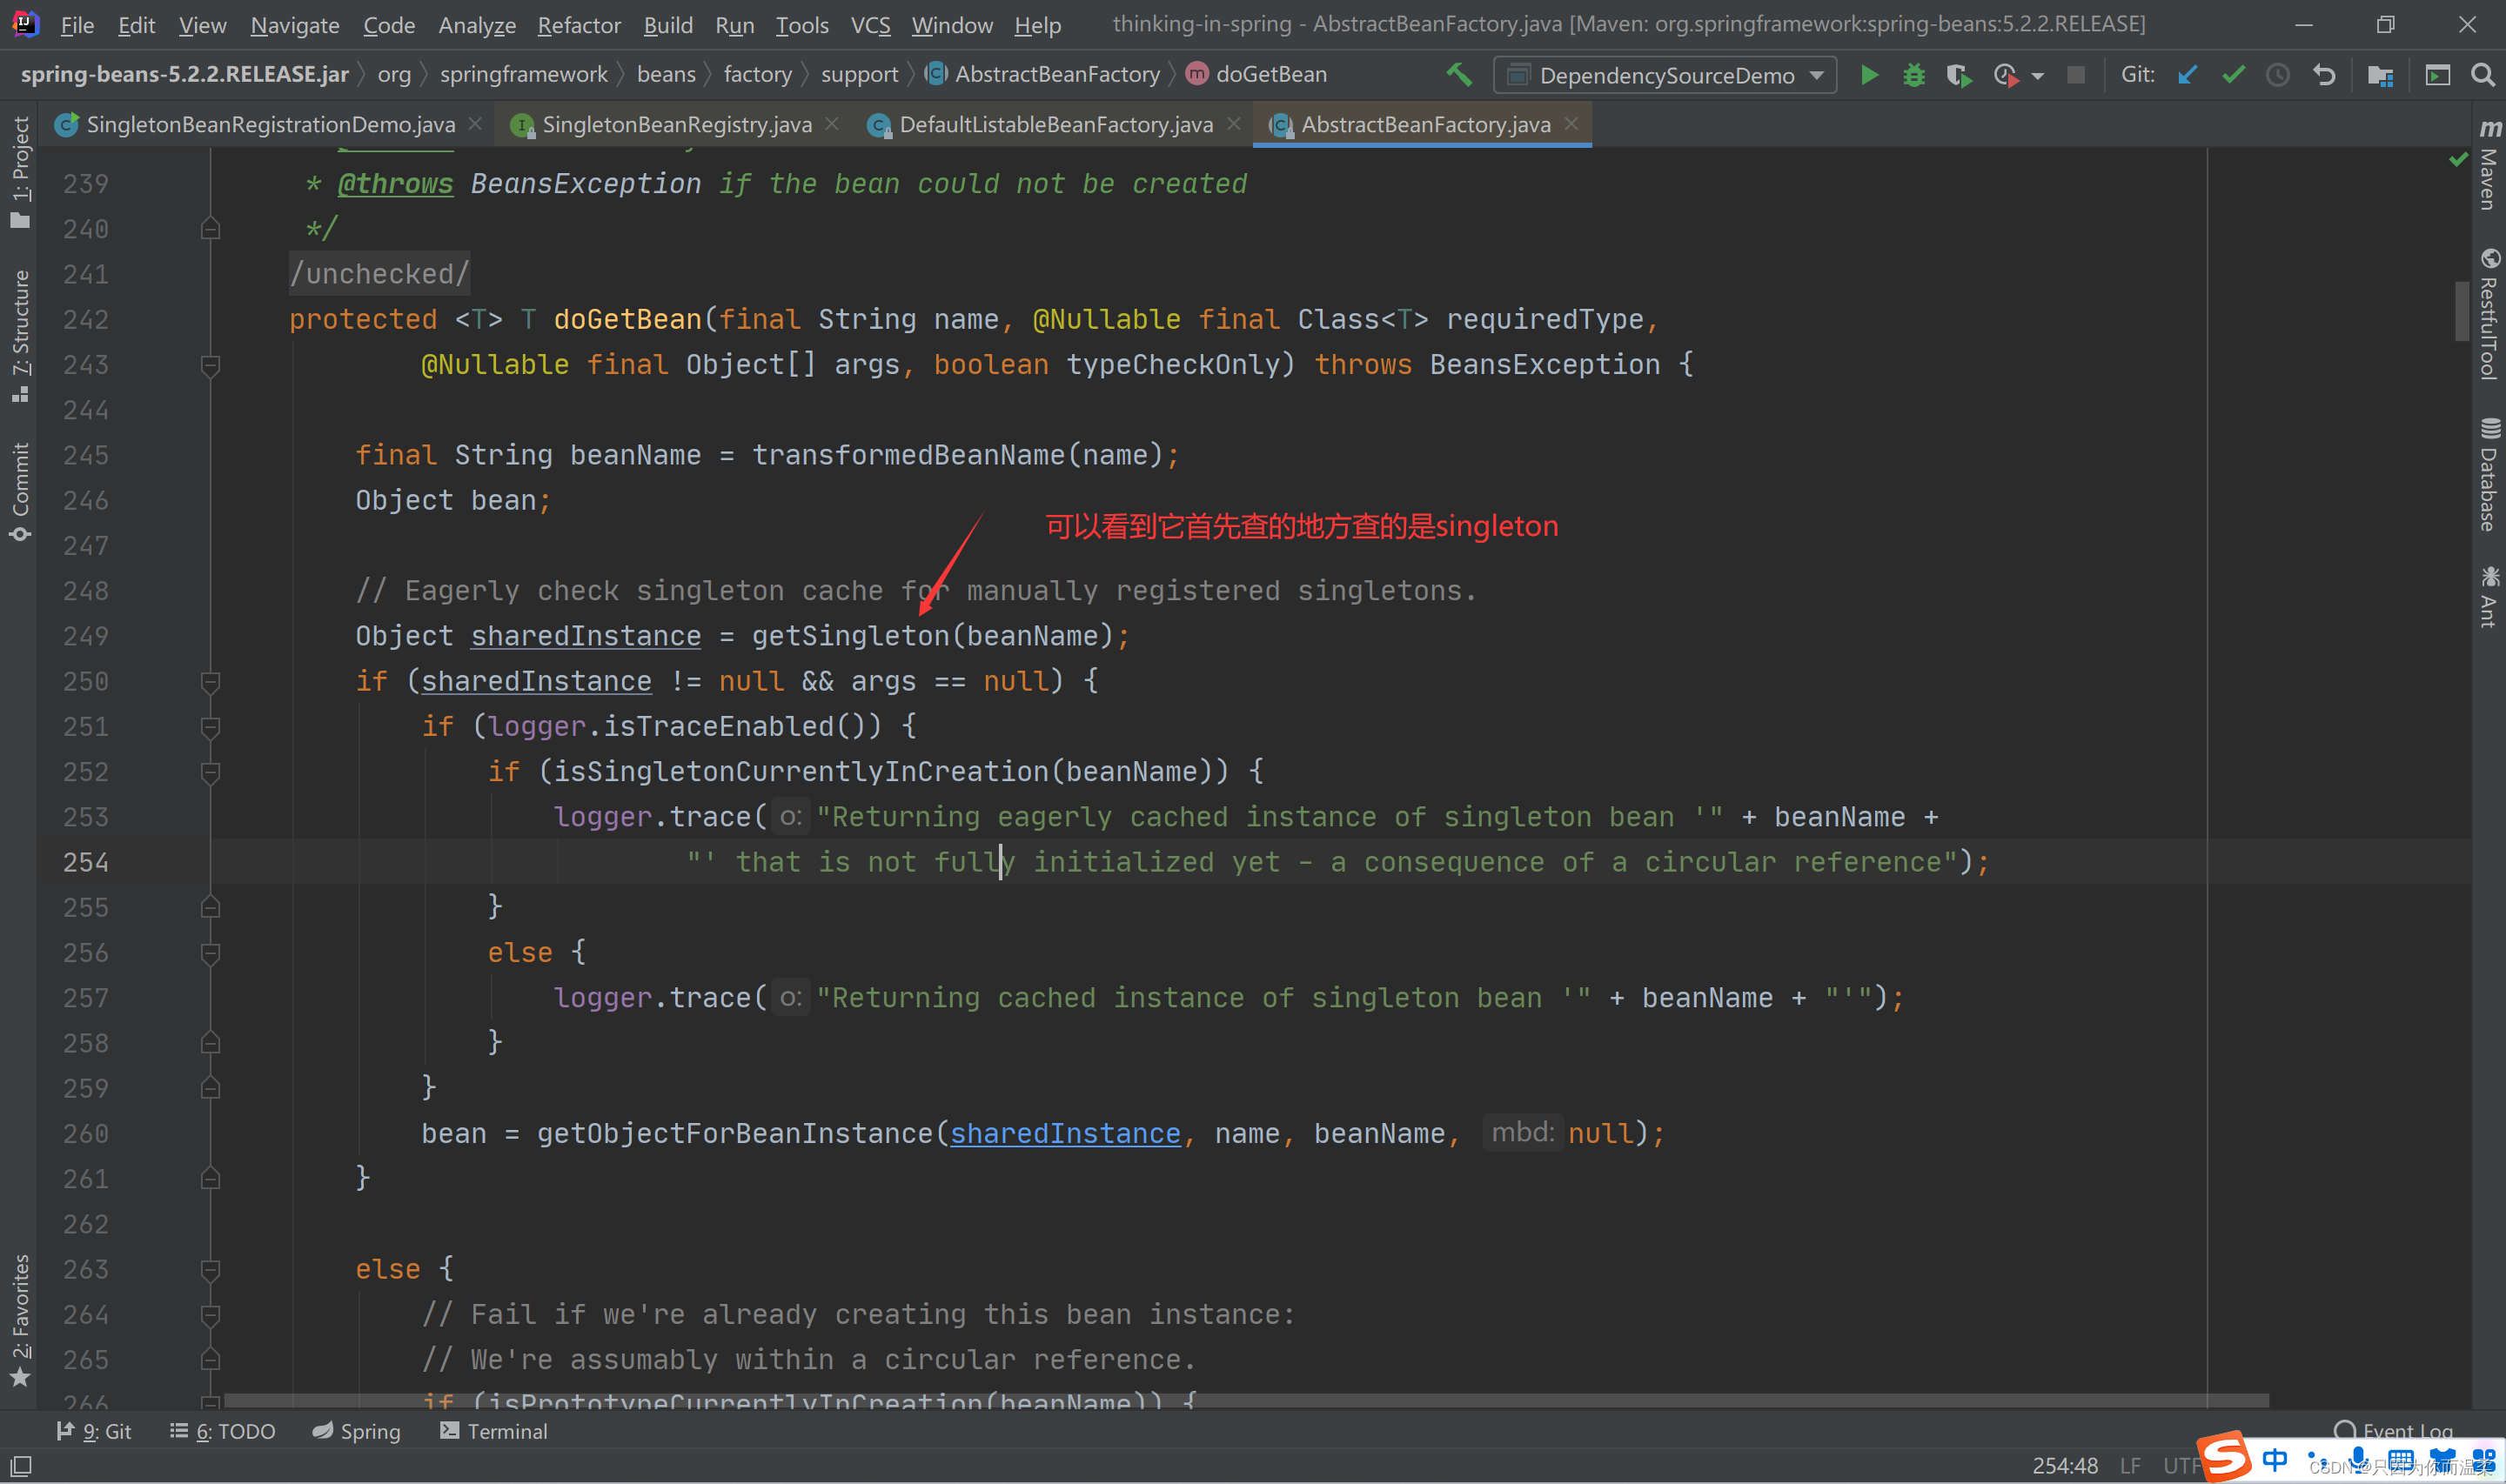Viewport: 2506px width, 1484px height.
Task: Open the Maven tool window
Action: pos(2489,166)
